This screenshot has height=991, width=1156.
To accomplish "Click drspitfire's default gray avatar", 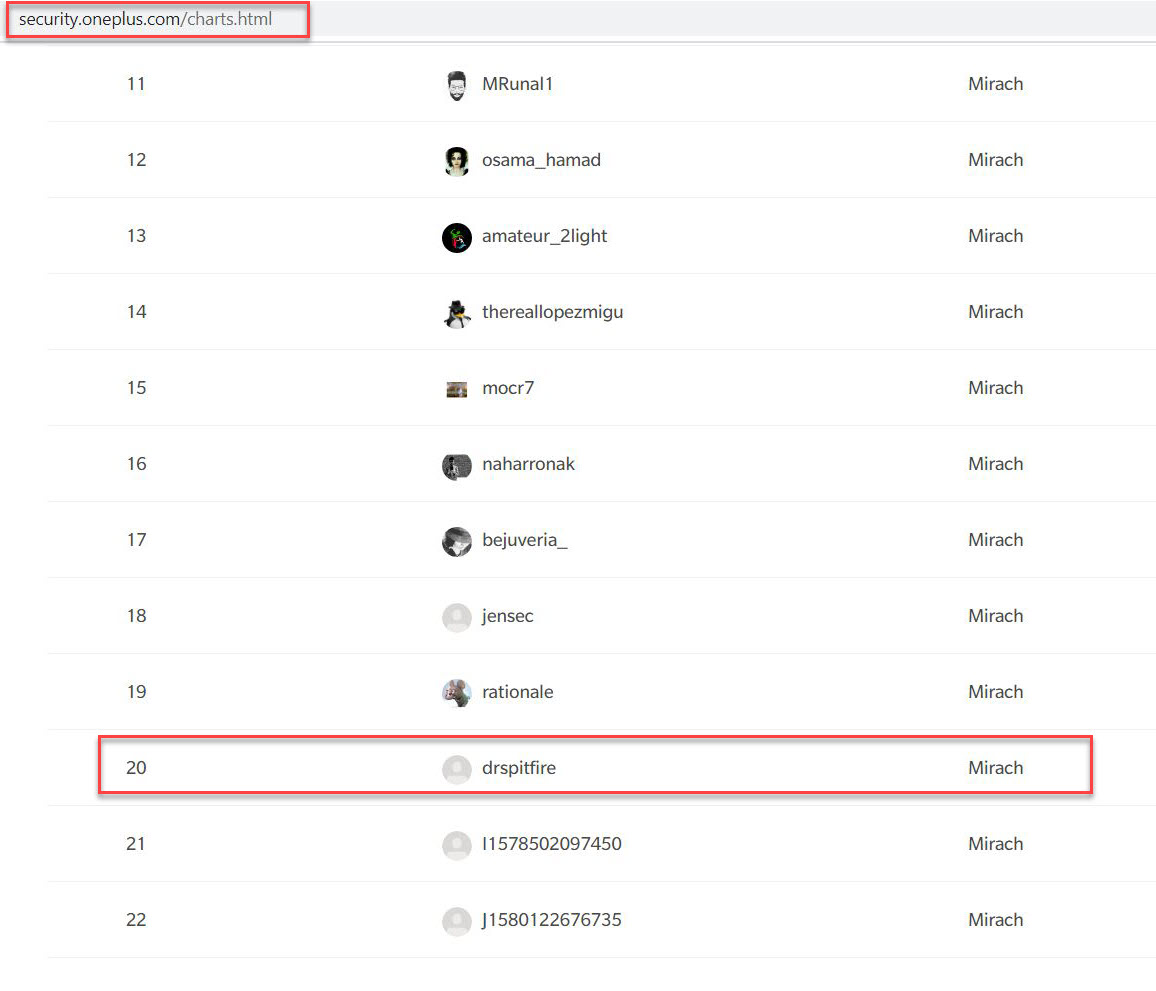I will tap(456, 769).
